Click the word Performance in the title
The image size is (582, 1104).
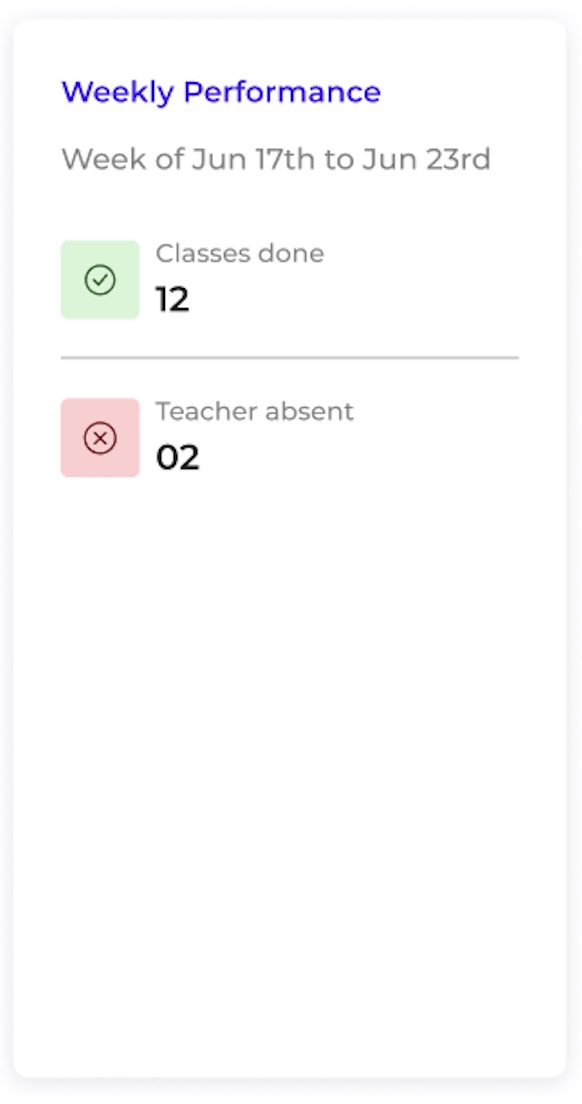coord(282,92)
